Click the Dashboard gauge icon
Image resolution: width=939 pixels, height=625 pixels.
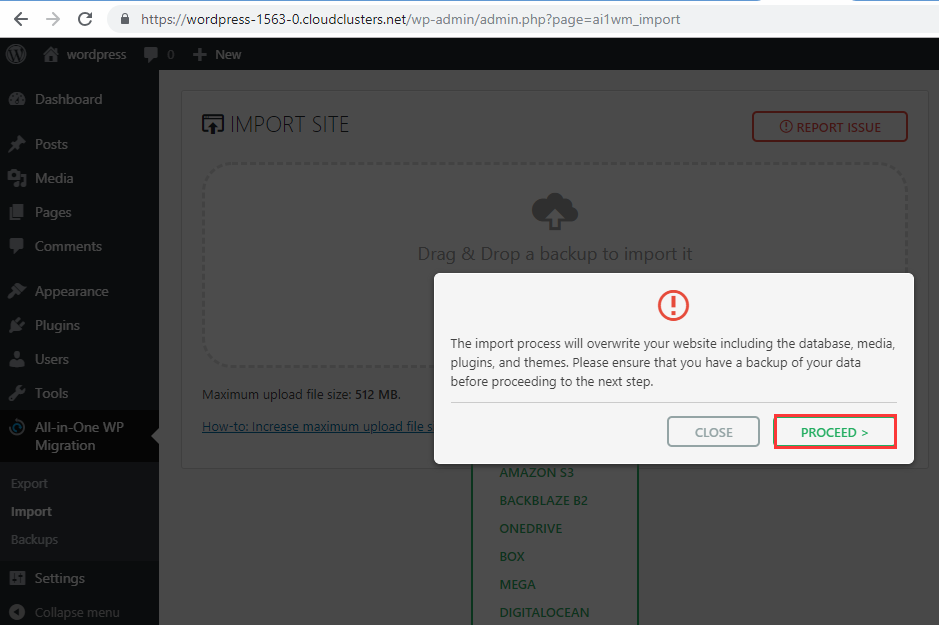[x=17, y=99]
